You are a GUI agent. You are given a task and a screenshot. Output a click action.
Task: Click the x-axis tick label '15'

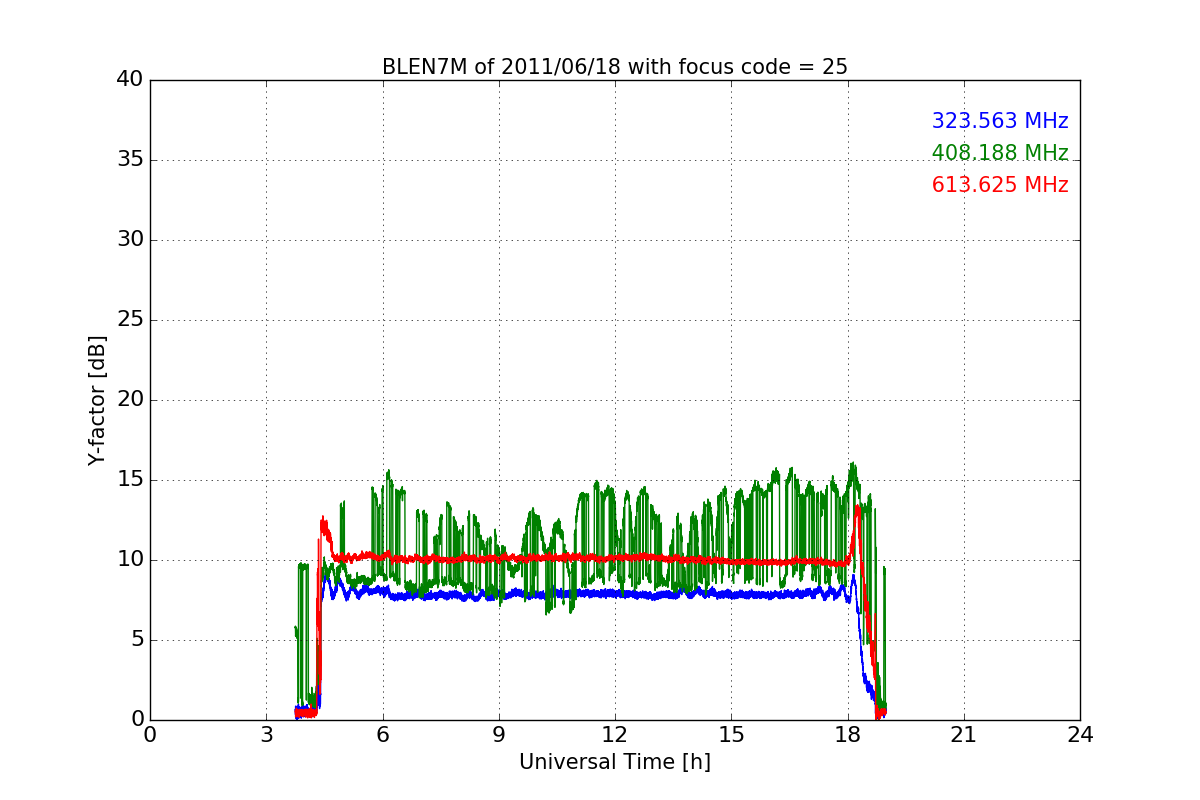(x=731, y=734)
